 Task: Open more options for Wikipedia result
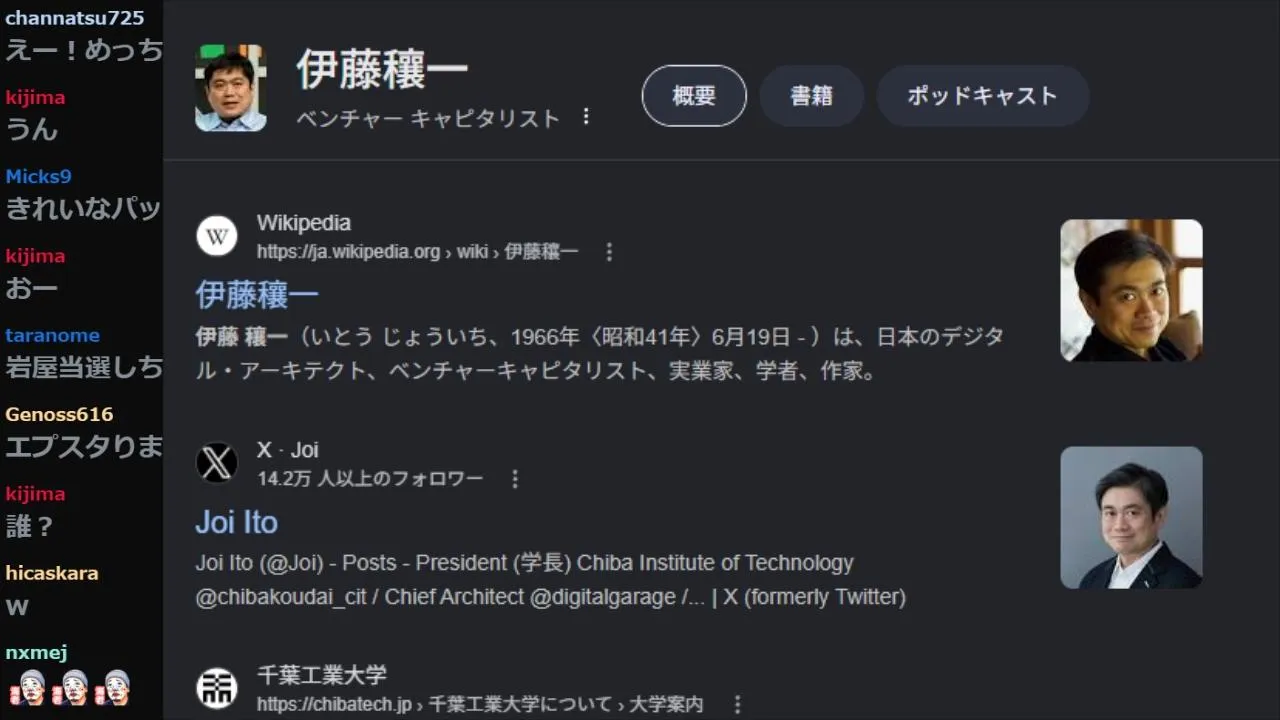[x=609, y=252]
